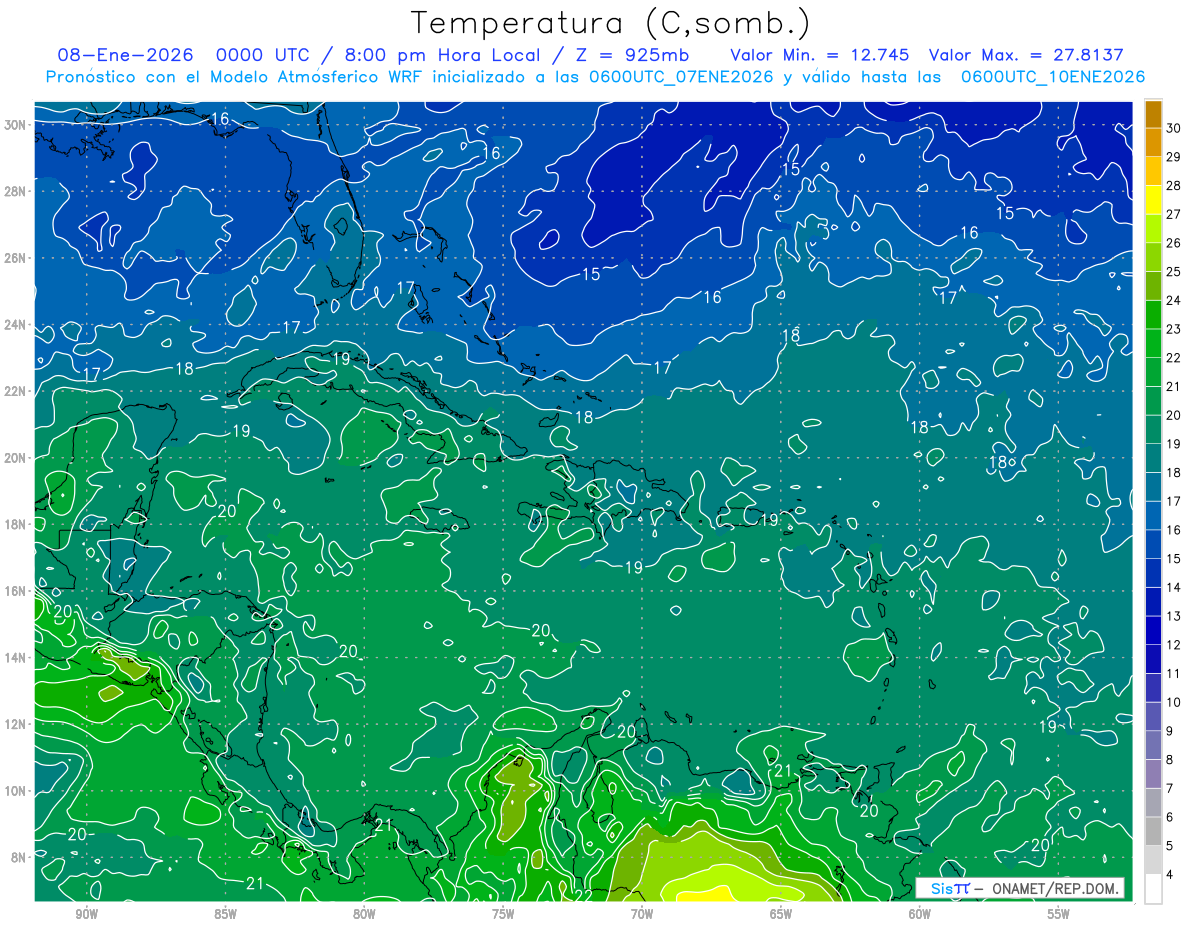Select the color-scale label 11
Screen dimensions: 1200x927
click(1173, 673)
